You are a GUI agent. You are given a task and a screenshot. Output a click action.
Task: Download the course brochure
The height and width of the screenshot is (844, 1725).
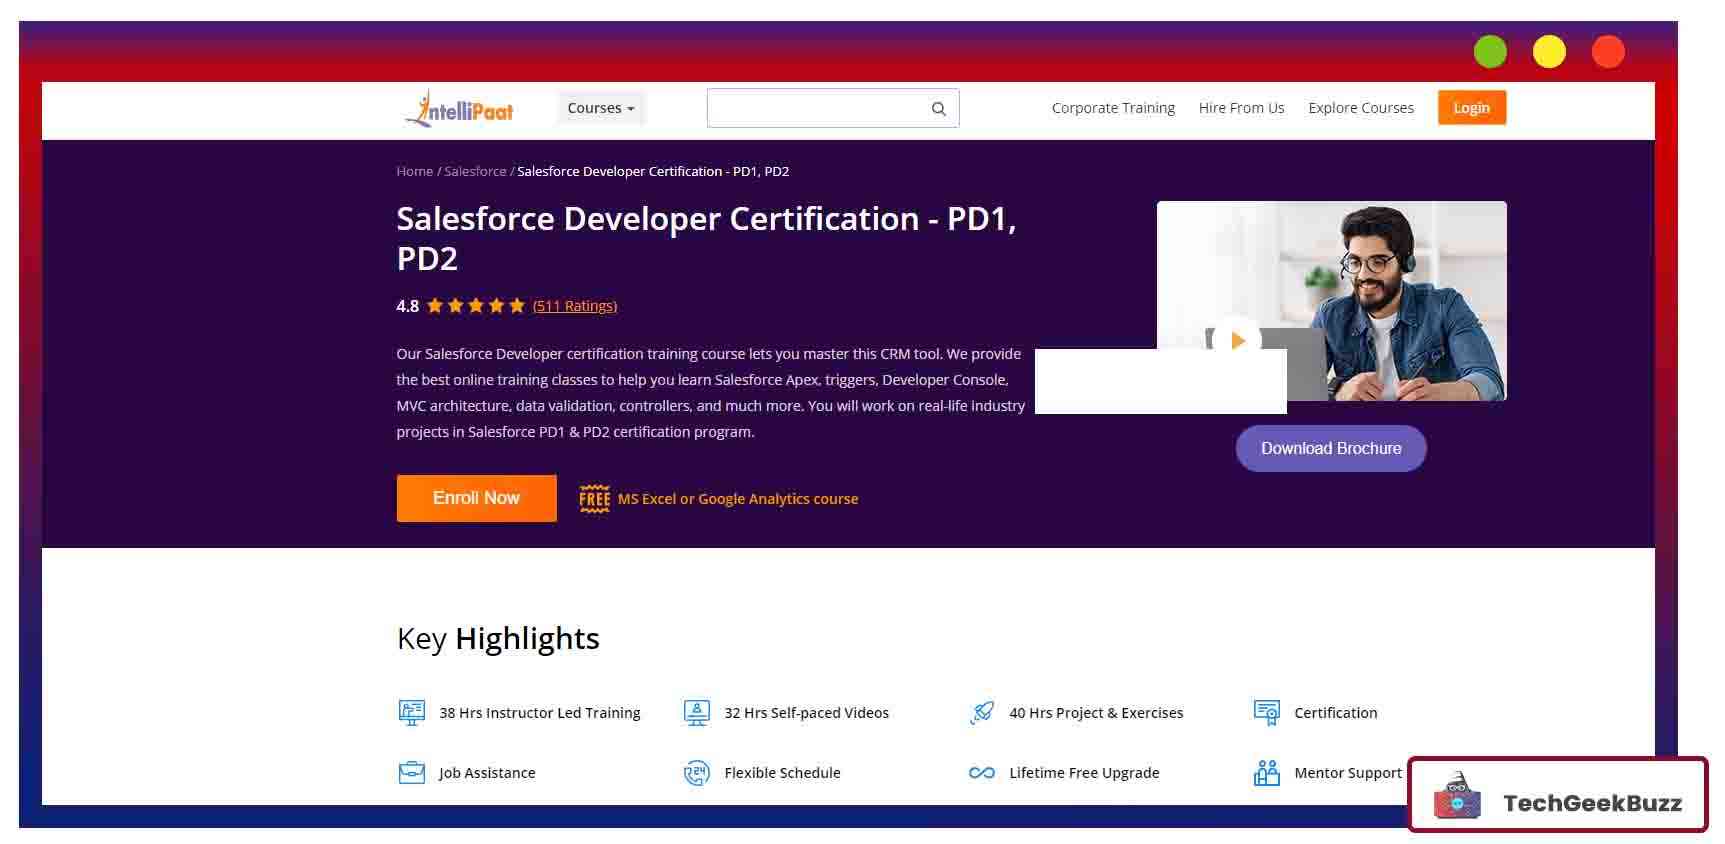[x=1330, y=448]
